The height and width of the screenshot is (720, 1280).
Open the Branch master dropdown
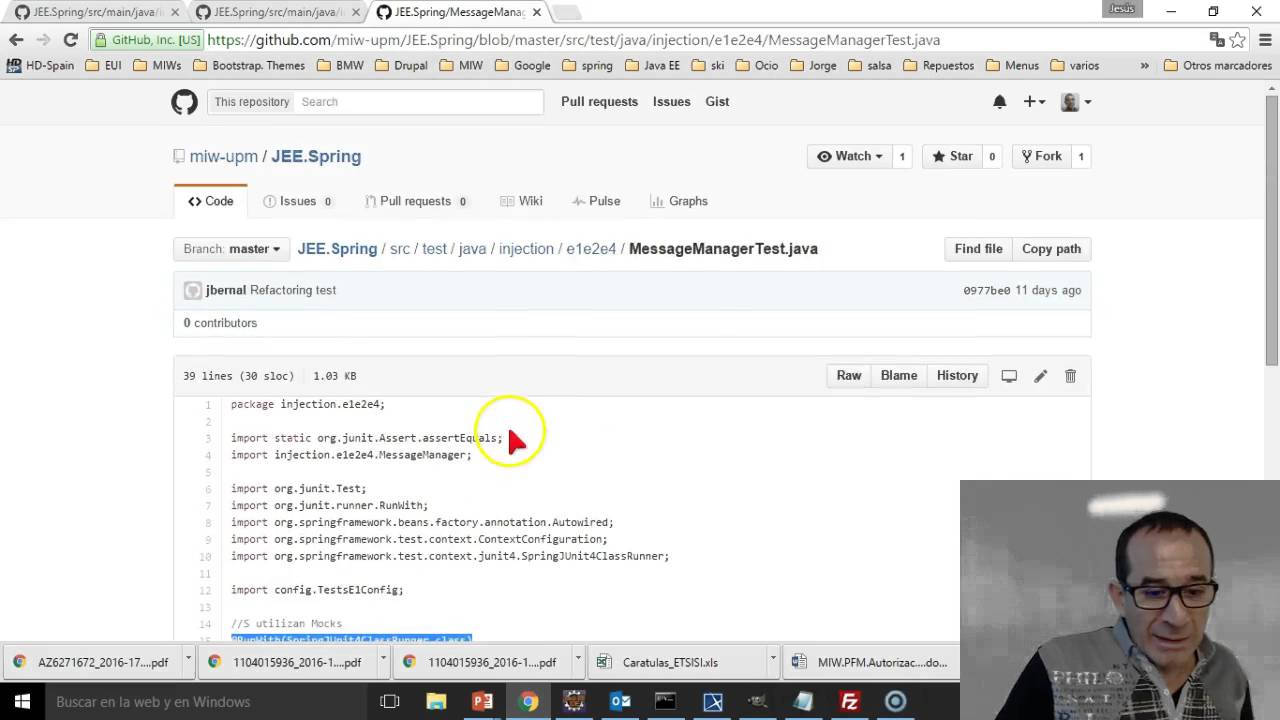click(232, 249)
